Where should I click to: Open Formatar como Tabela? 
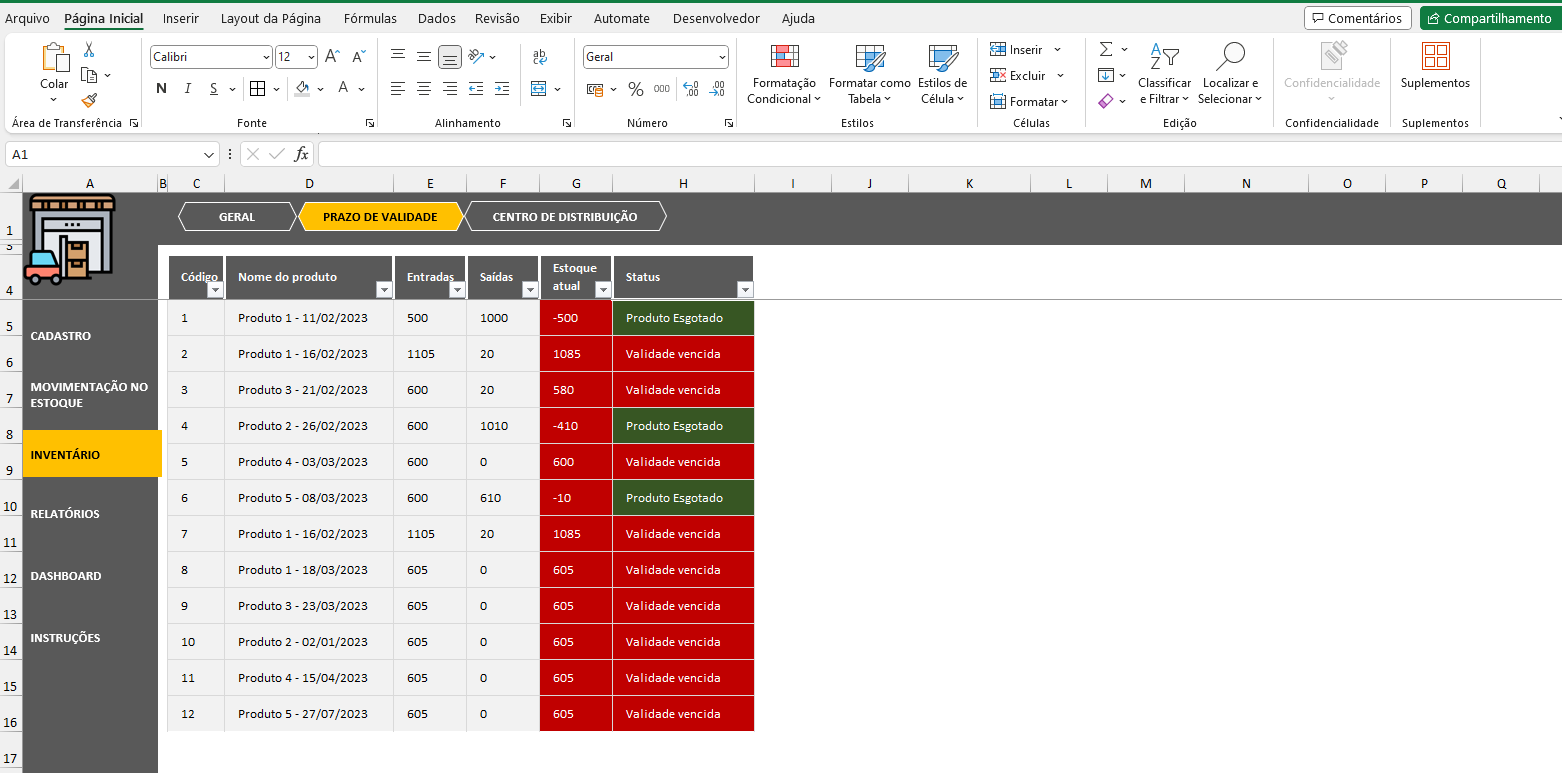tap(869, 75)
